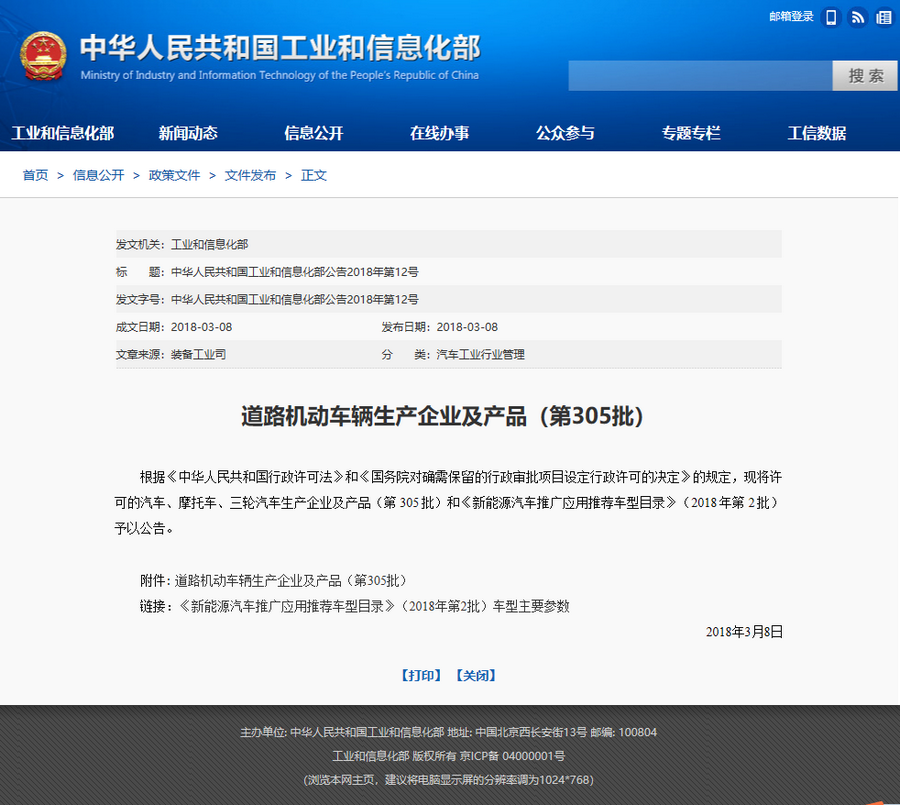Open 专题专栏 navigation menu
The height and width of the screenshot is (805, 900).
[691, 133]
